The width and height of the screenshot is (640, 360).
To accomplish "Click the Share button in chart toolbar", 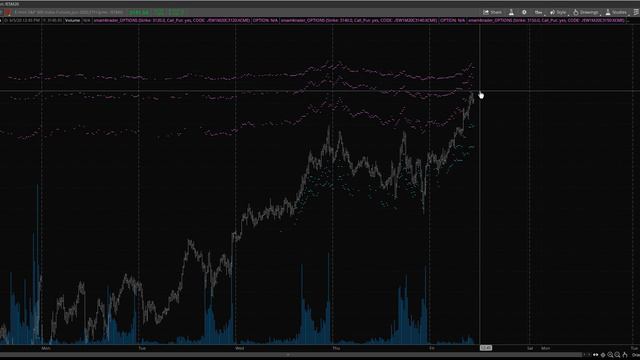I will click(492, 12).
